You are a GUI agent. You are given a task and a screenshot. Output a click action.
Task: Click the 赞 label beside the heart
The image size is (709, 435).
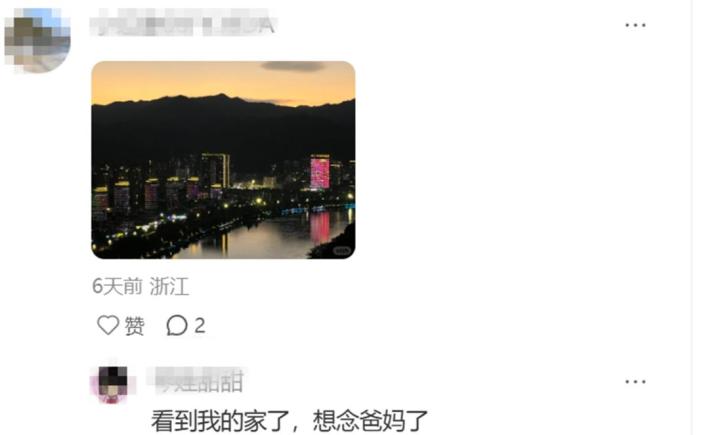pyautogui.click(x=134, y=326)
